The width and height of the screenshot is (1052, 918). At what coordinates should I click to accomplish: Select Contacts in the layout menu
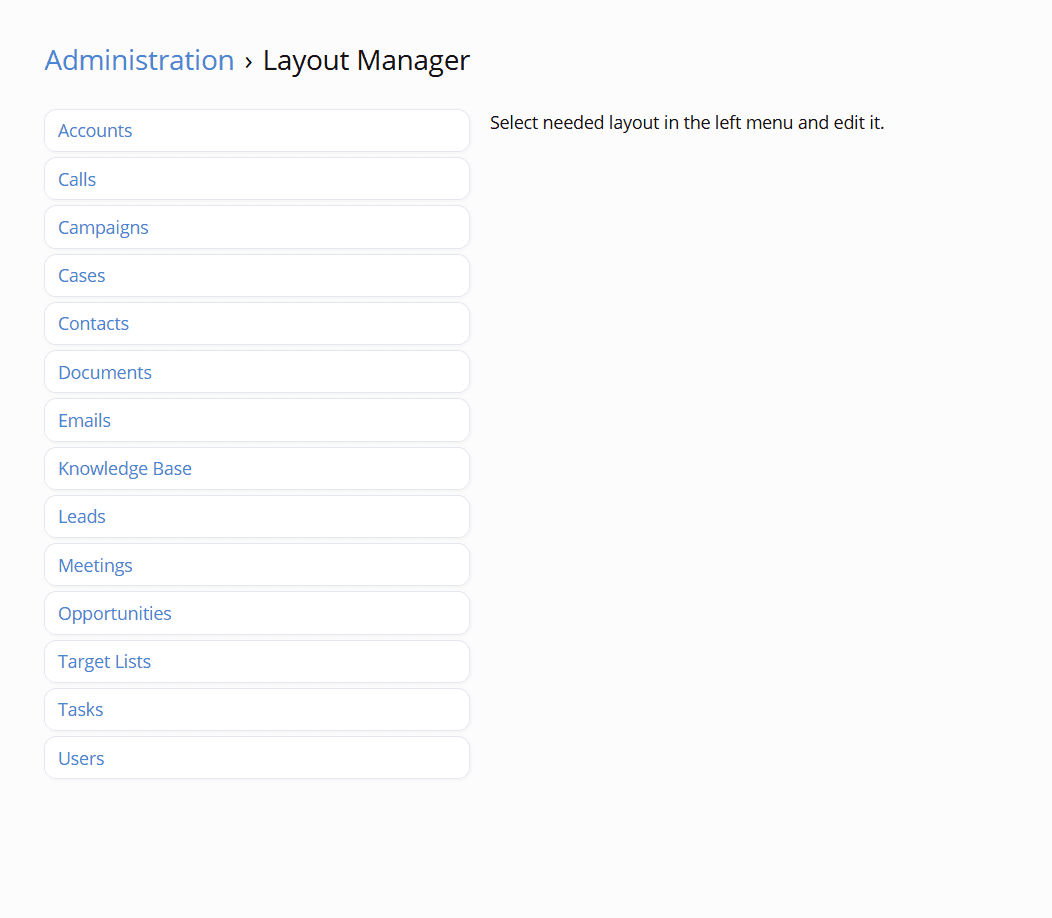pos(93,324)
